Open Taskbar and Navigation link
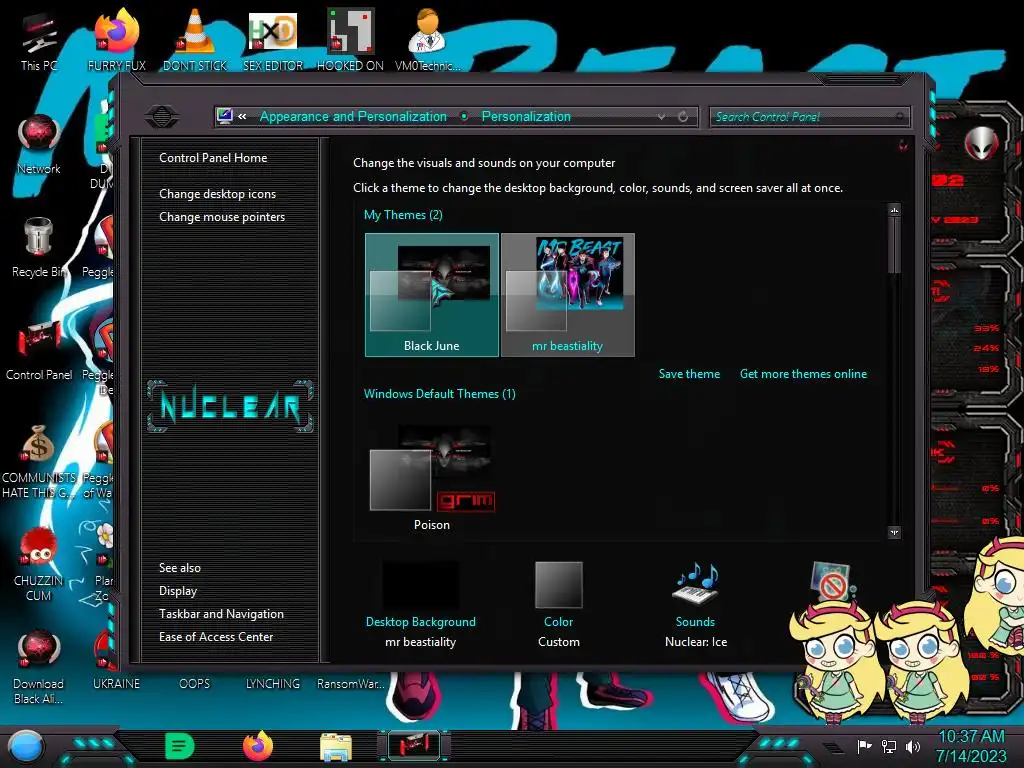 [x=221, y=614]
